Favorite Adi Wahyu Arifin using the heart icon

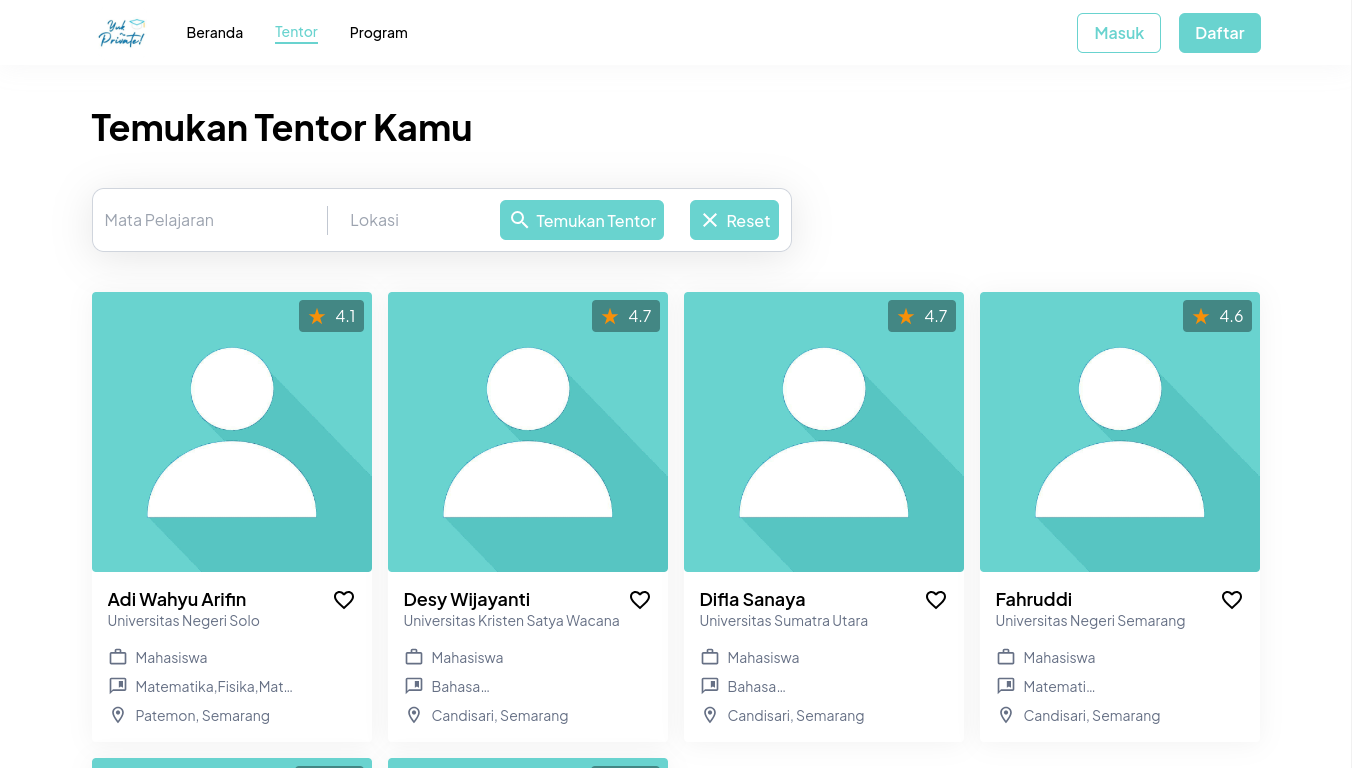343,599
